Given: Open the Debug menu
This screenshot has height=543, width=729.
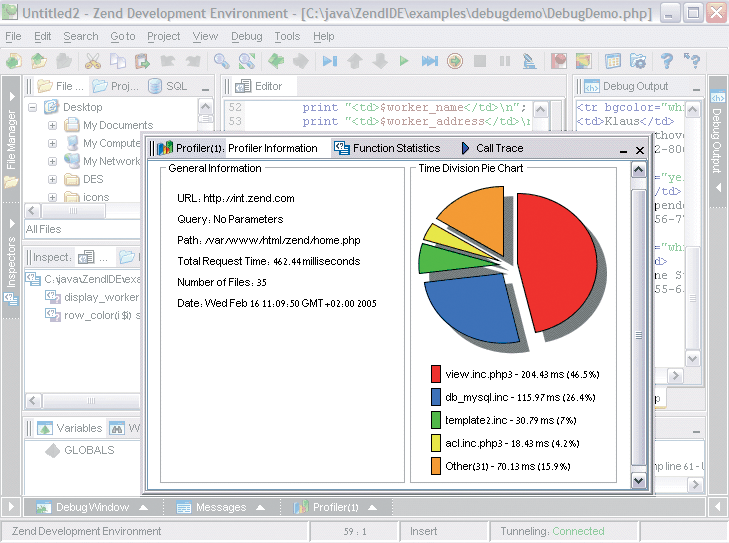Looking at the screenshot, I should point(247,36).
